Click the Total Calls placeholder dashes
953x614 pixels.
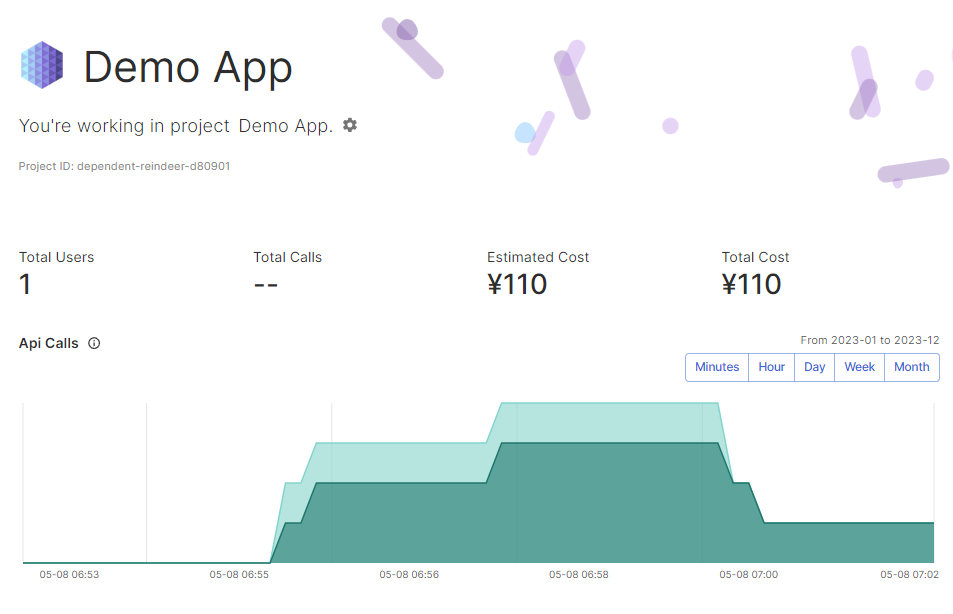point(265,285)
